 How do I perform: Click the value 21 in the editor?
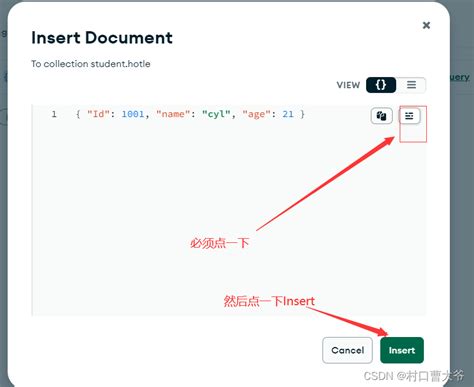point(288,114)
